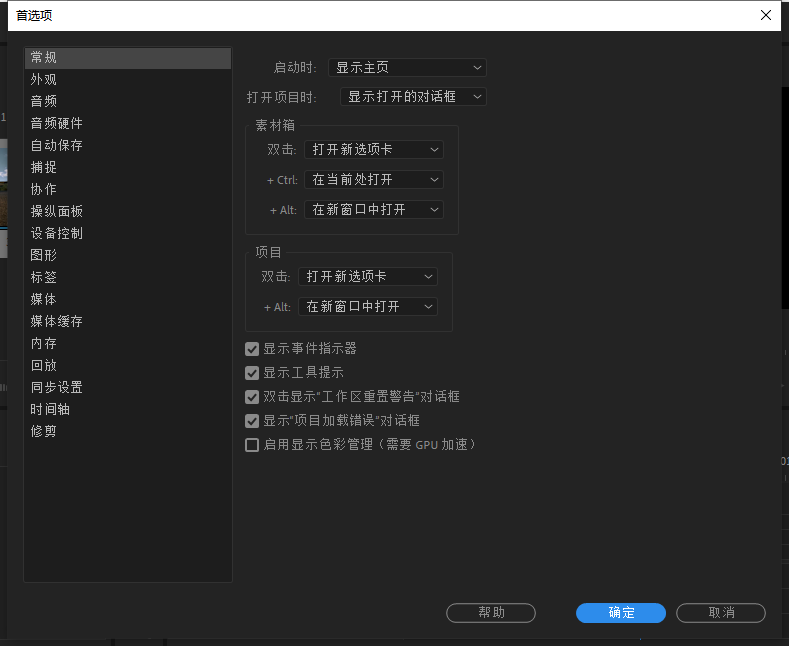Open 素材箱 + Alt dropdown 在新窗口中打开

[x=374, y=210]
